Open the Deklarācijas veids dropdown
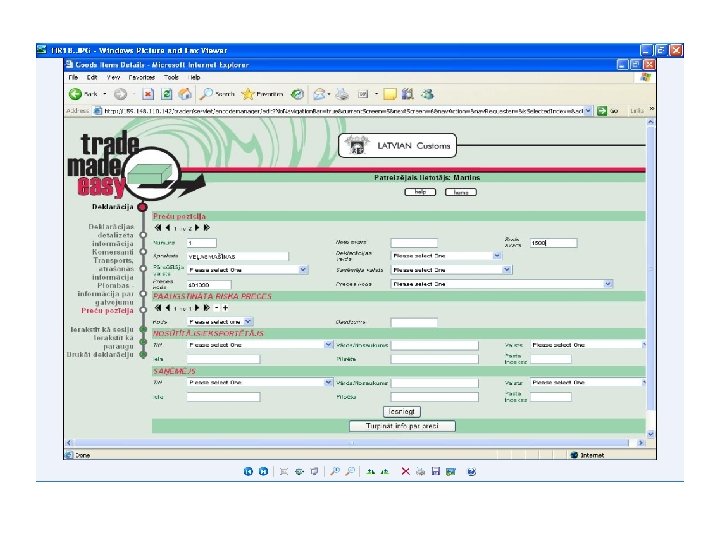 497,255
